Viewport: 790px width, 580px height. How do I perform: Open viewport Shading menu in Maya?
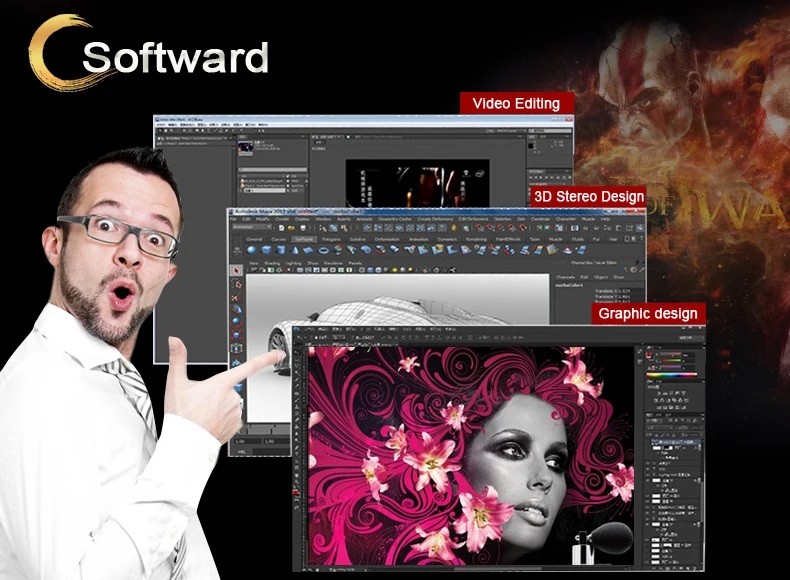[x=272, y=263]
